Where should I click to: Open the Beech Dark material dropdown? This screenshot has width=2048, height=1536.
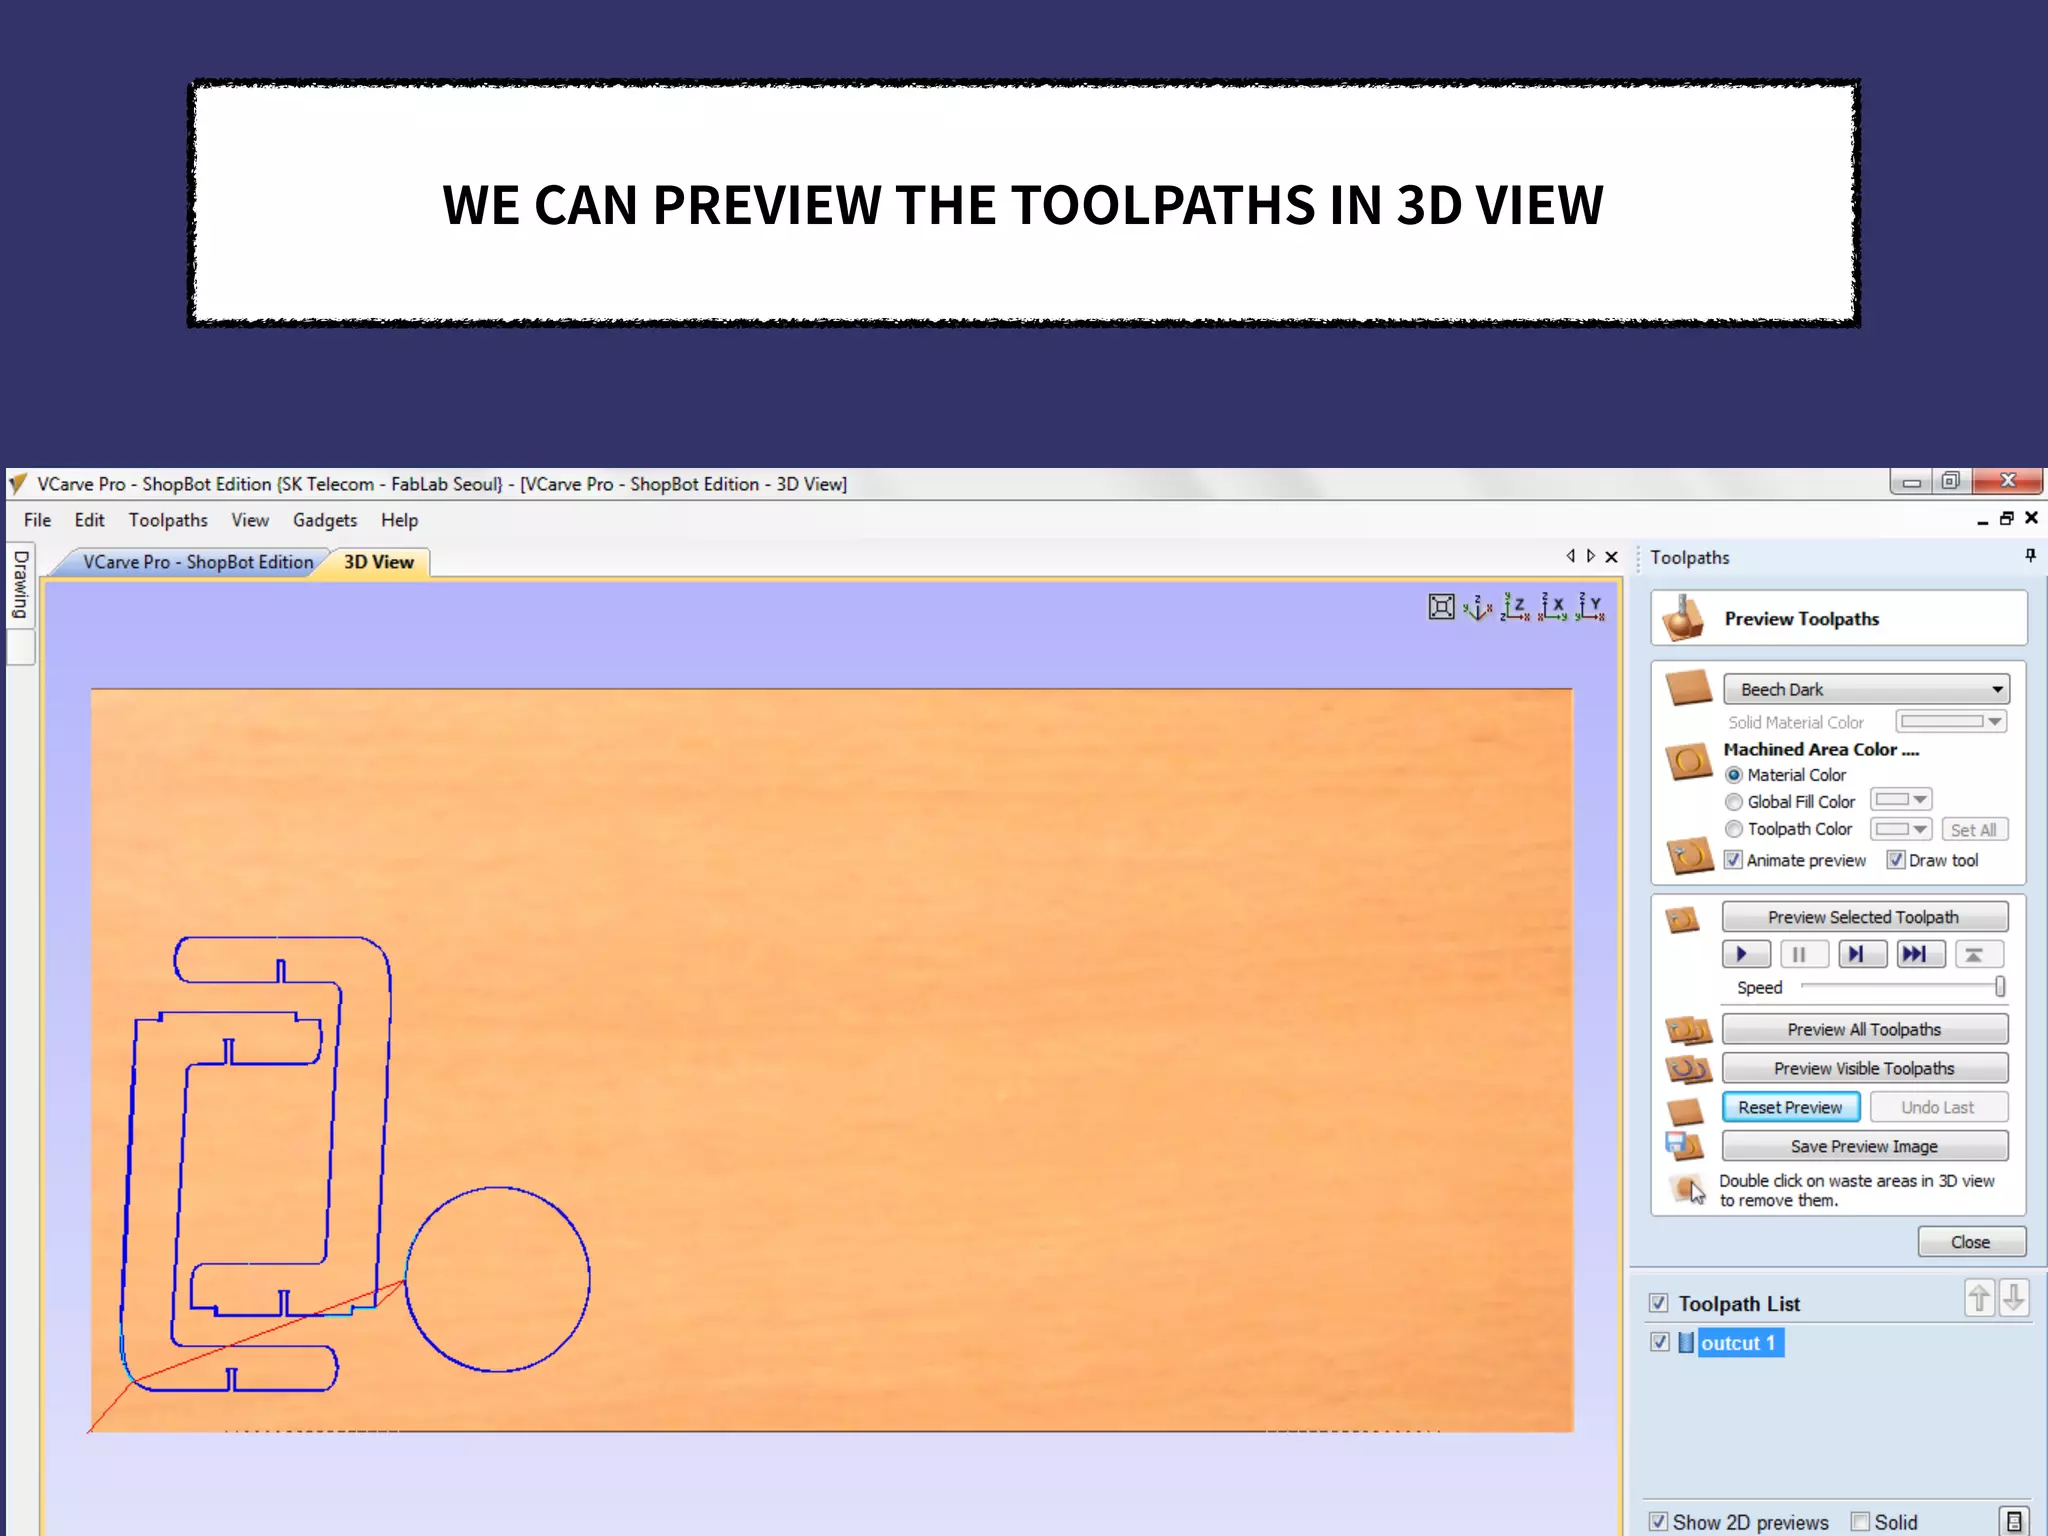1866,689
